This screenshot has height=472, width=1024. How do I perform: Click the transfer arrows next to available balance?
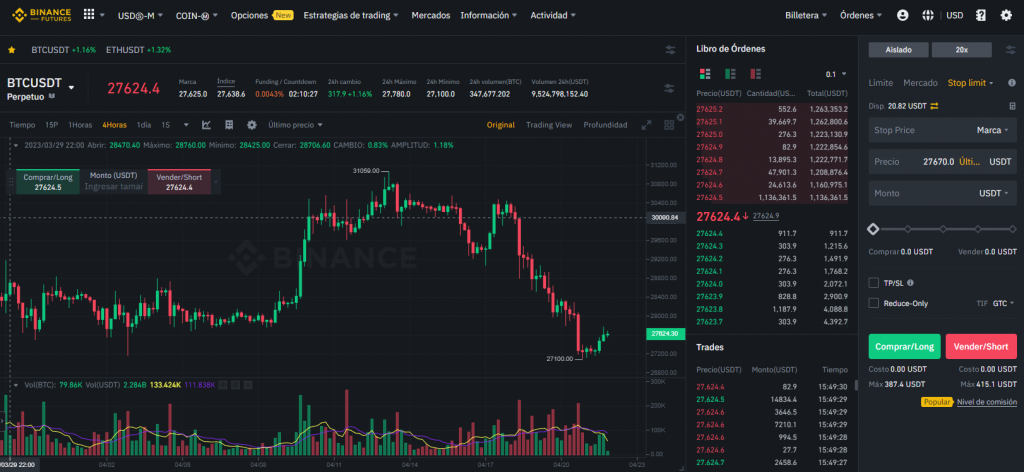pos(935,106)
